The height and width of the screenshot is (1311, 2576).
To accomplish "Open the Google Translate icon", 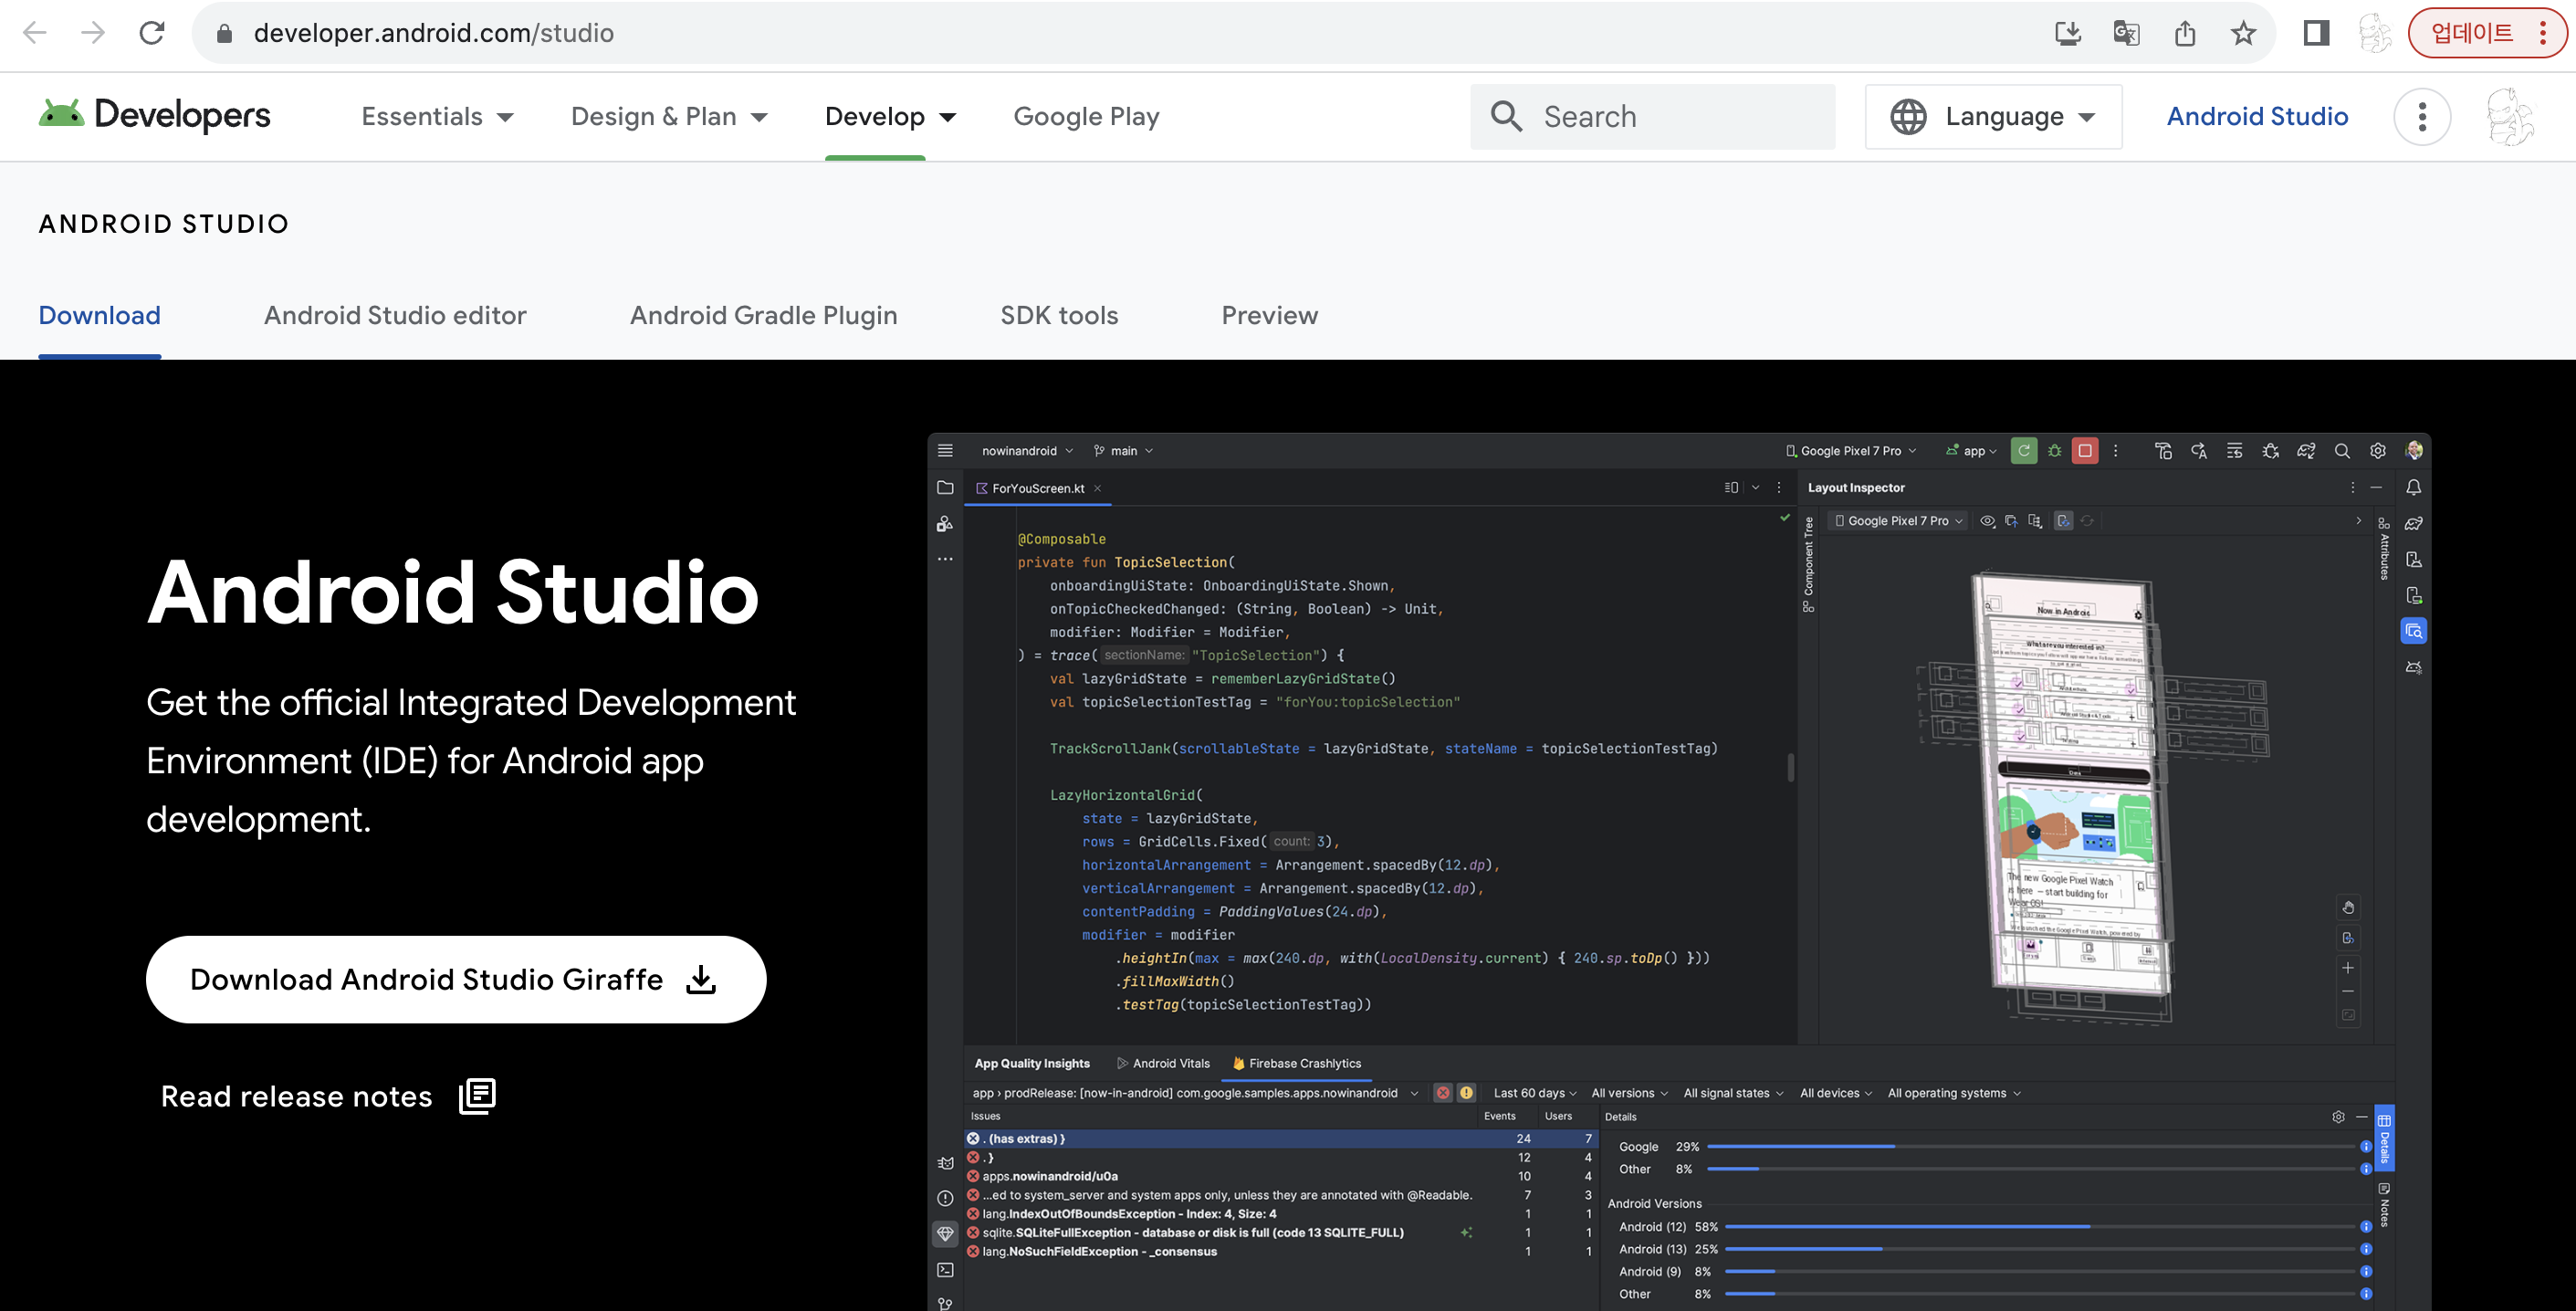I will pyautogui.click(x=2126, y=33).
